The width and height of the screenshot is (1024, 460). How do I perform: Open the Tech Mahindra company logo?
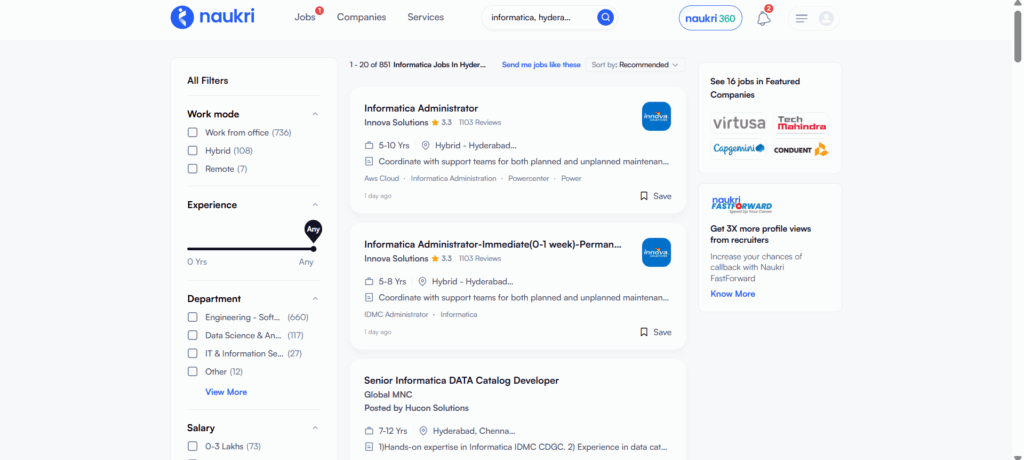(x=801, y=124)
